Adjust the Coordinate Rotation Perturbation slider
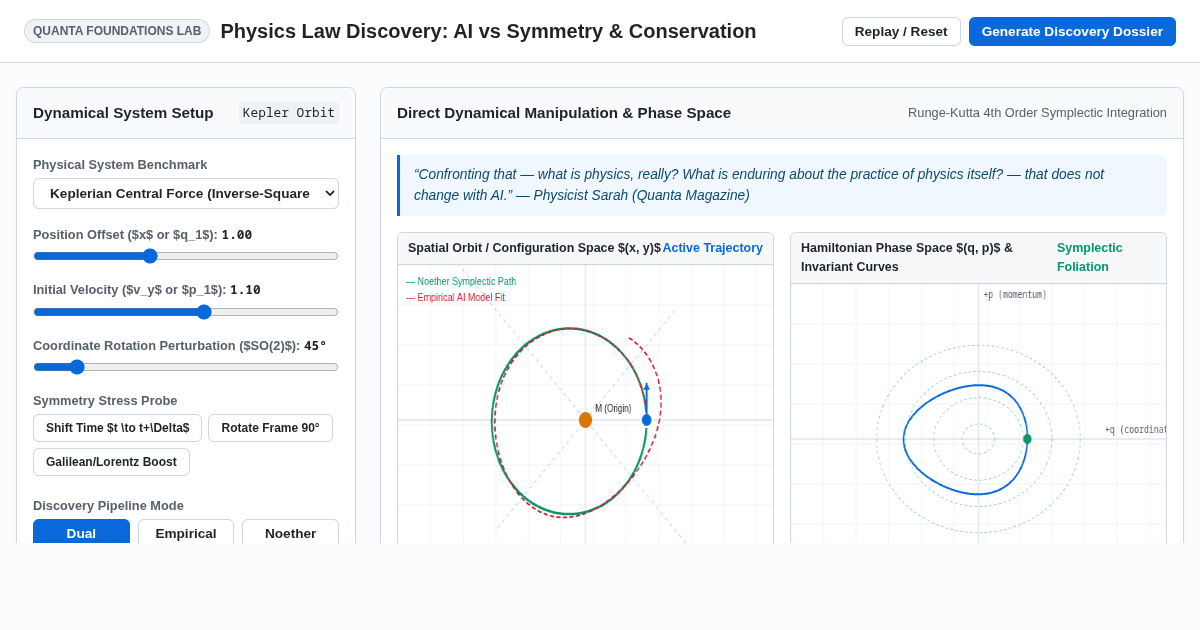Image resolution: width=1200 pixels, height=630 pixels. [186, 367]
